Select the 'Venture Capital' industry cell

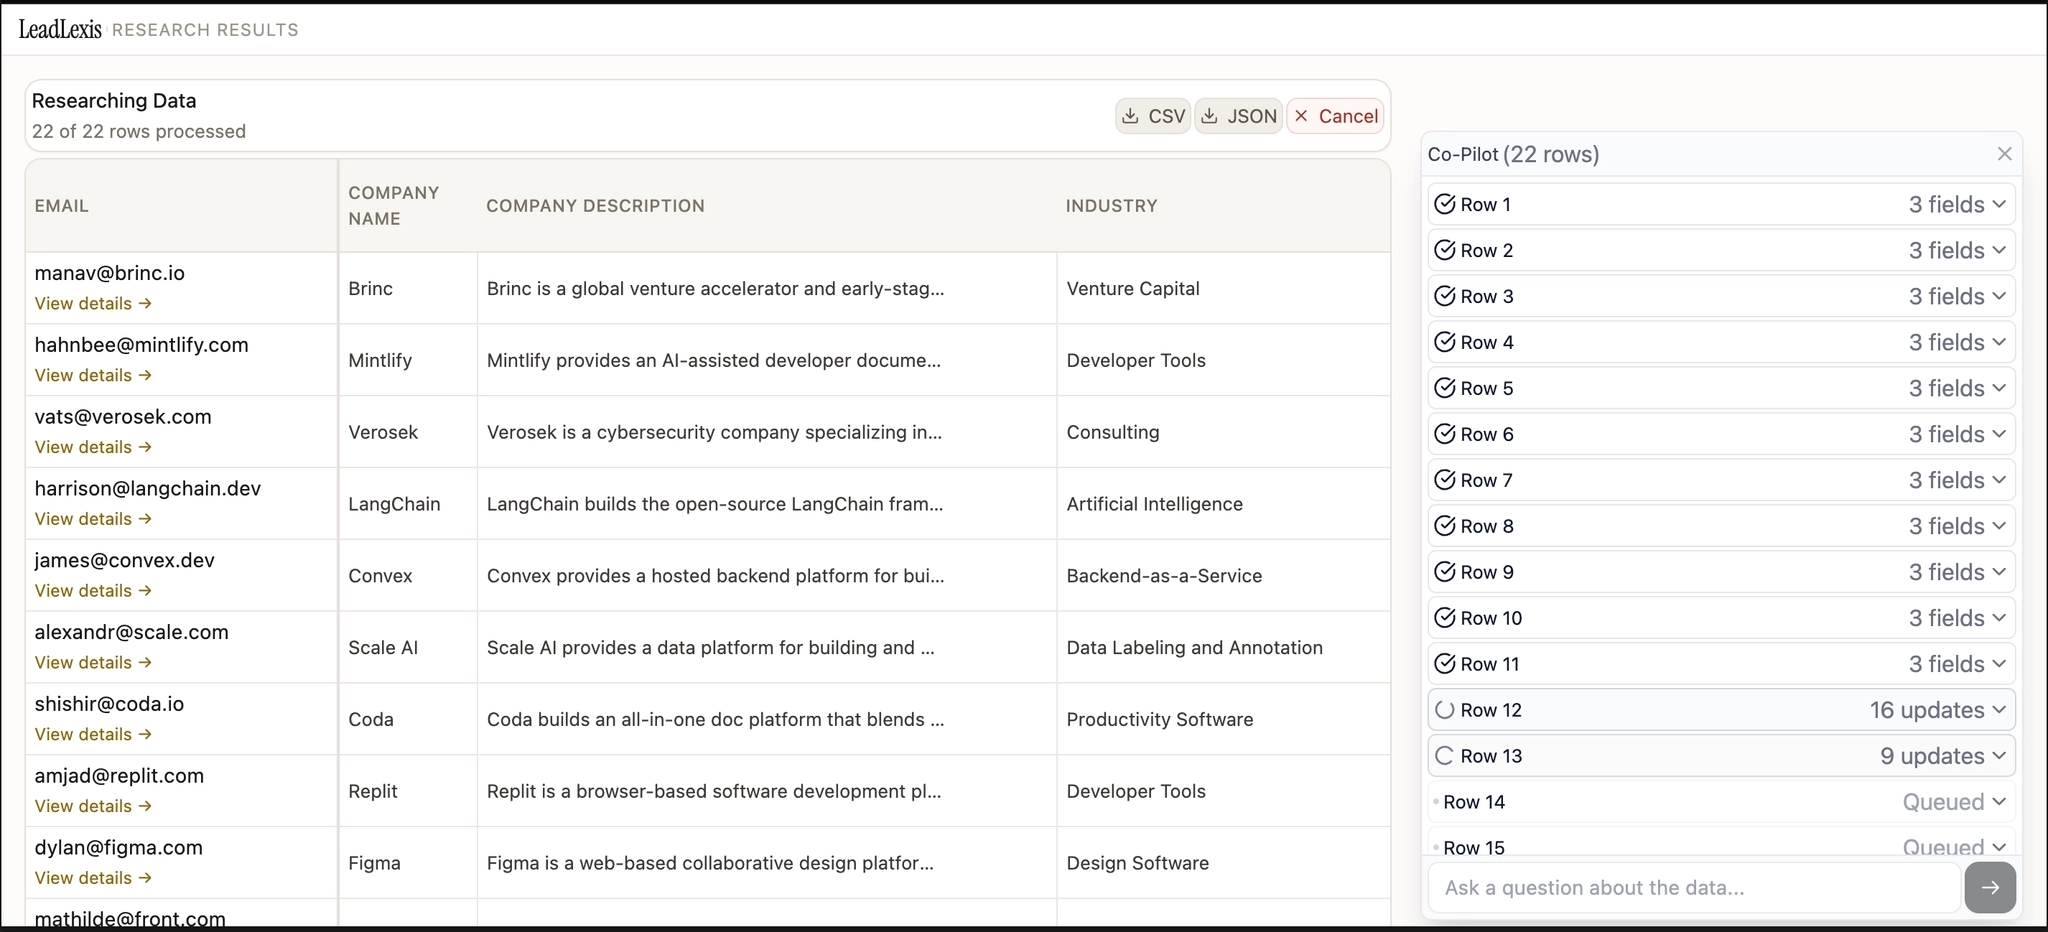(1223, 288)
